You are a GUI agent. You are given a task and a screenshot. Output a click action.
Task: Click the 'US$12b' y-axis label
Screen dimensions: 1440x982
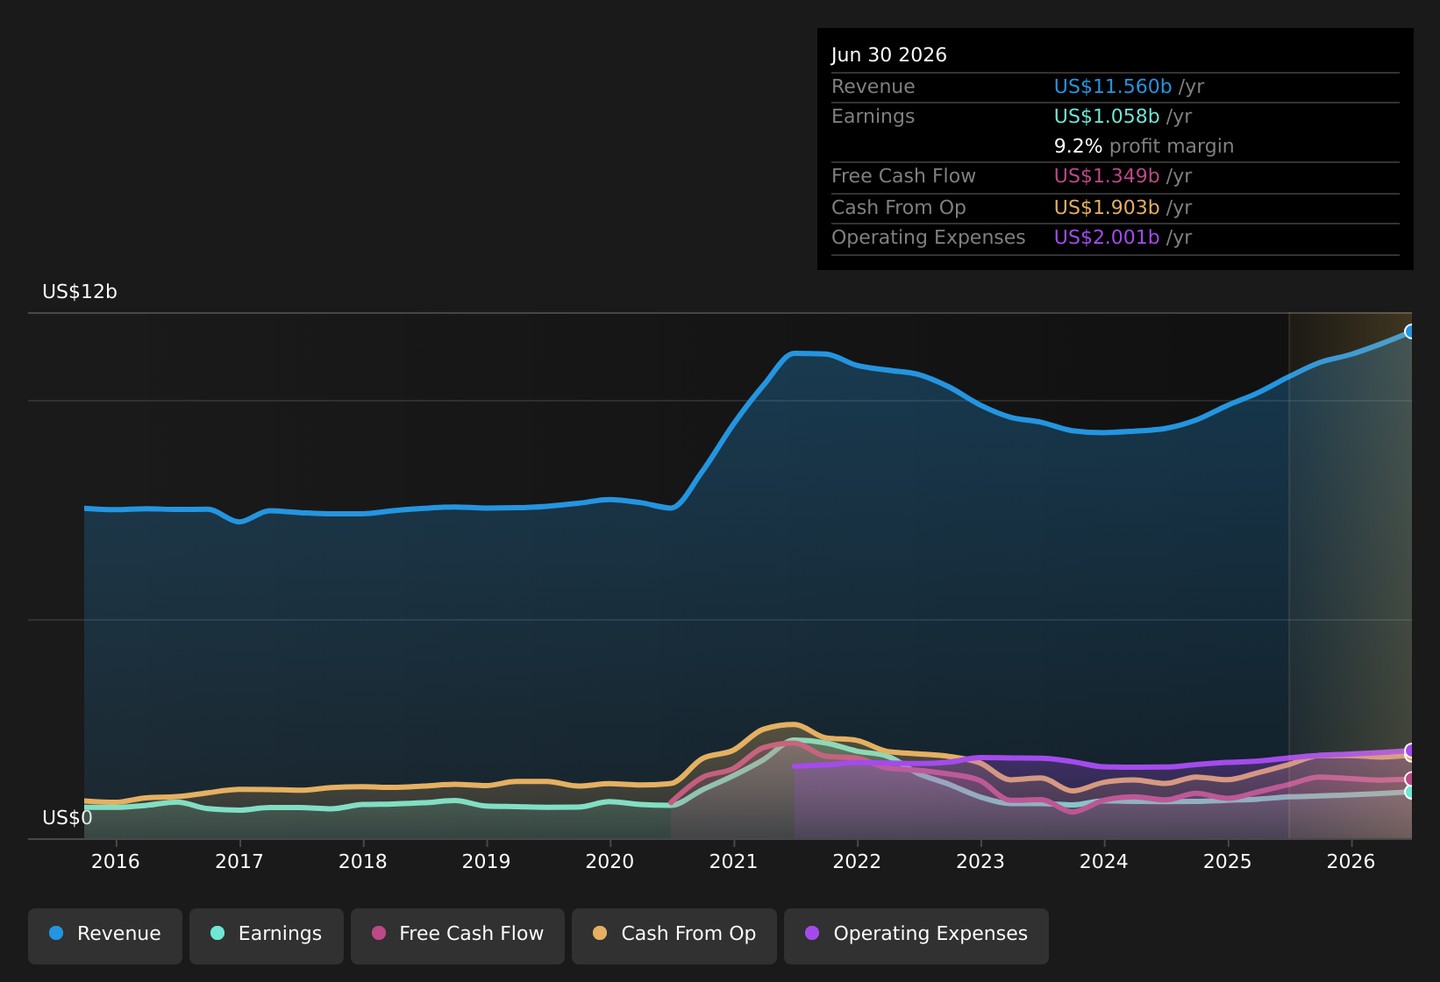(x=80, y=292)
